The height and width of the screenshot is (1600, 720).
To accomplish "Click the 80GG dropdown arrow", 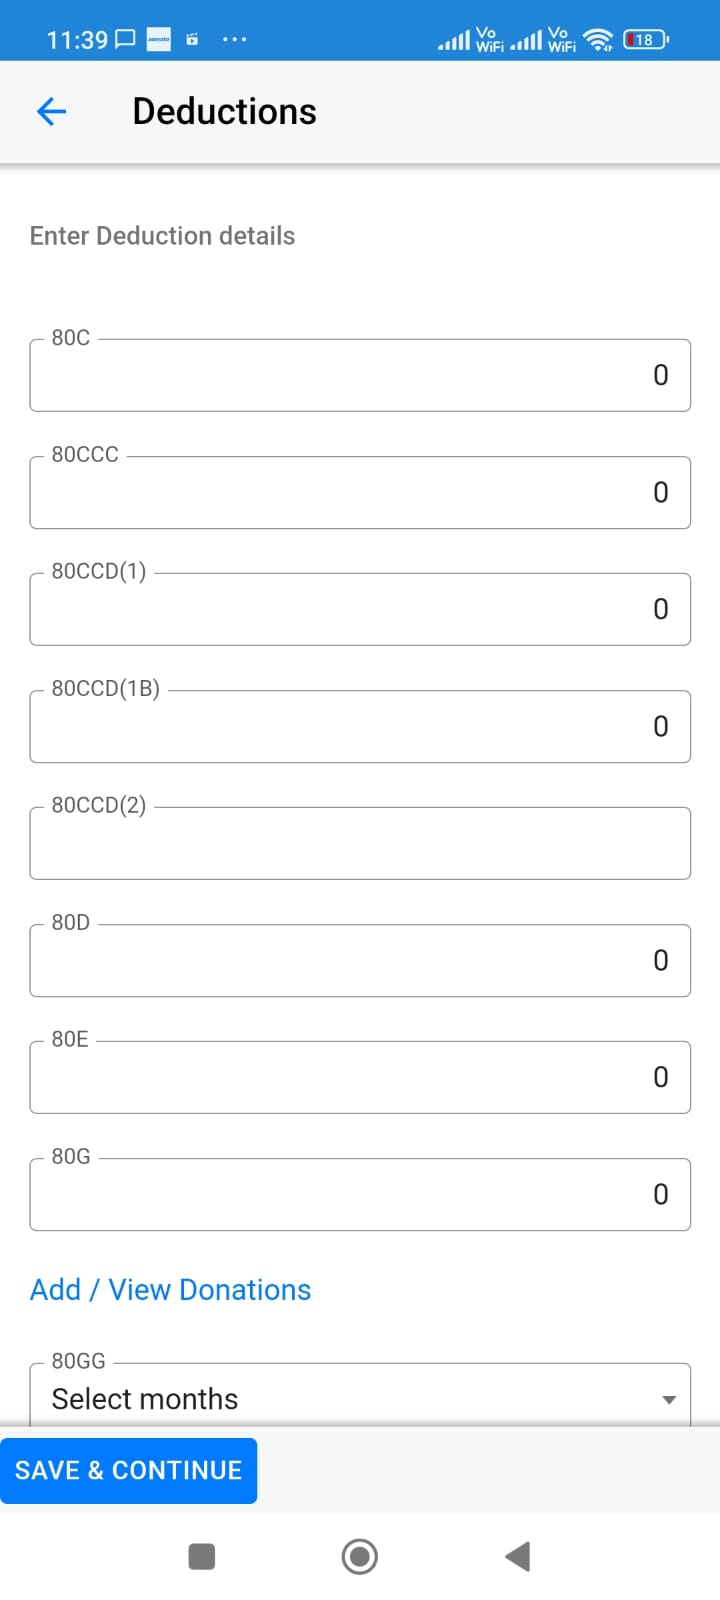I will coord(669,1399).
